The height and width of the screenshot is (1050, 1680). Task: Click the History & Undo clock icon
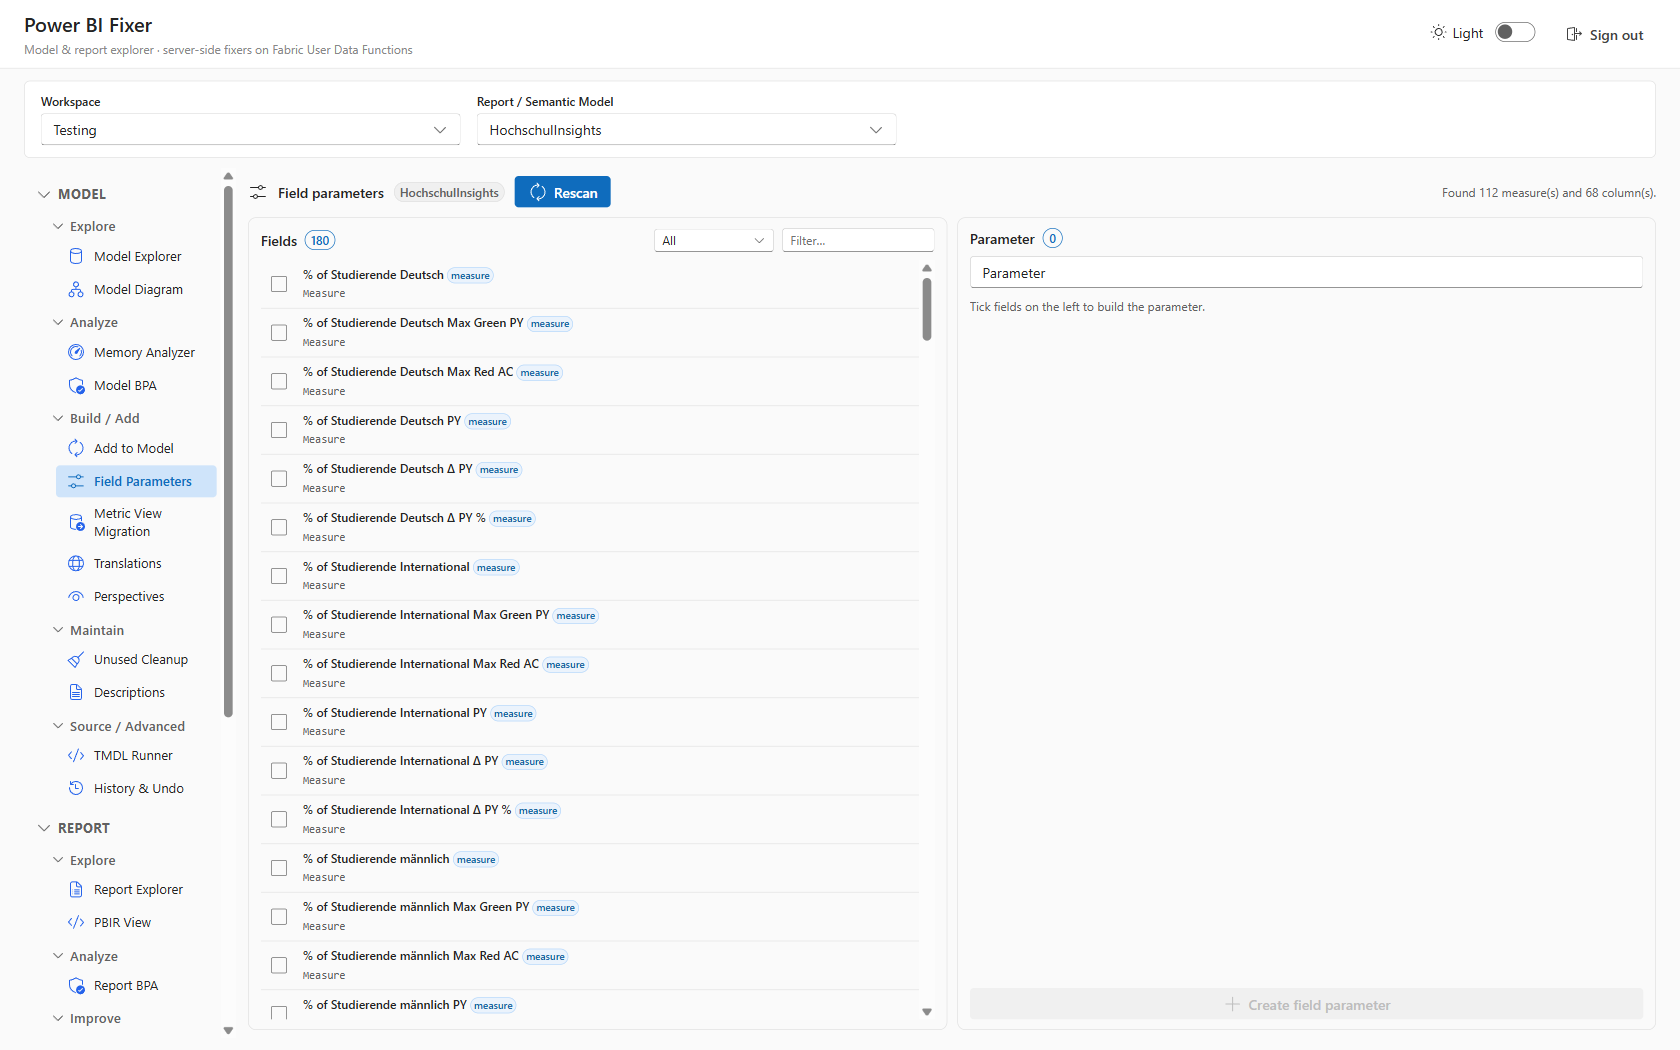76,788
